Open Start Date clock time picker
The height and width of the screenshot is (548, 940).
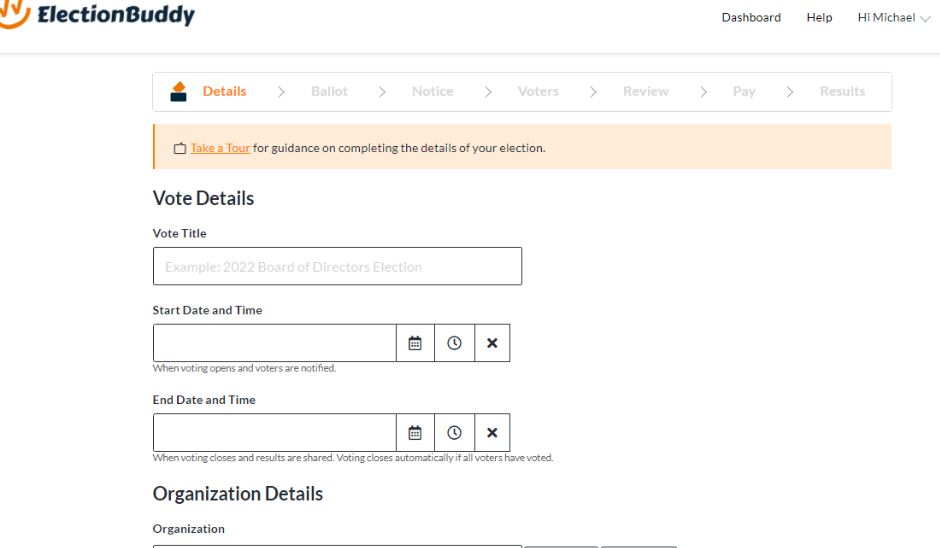click(x=454, y=343)
